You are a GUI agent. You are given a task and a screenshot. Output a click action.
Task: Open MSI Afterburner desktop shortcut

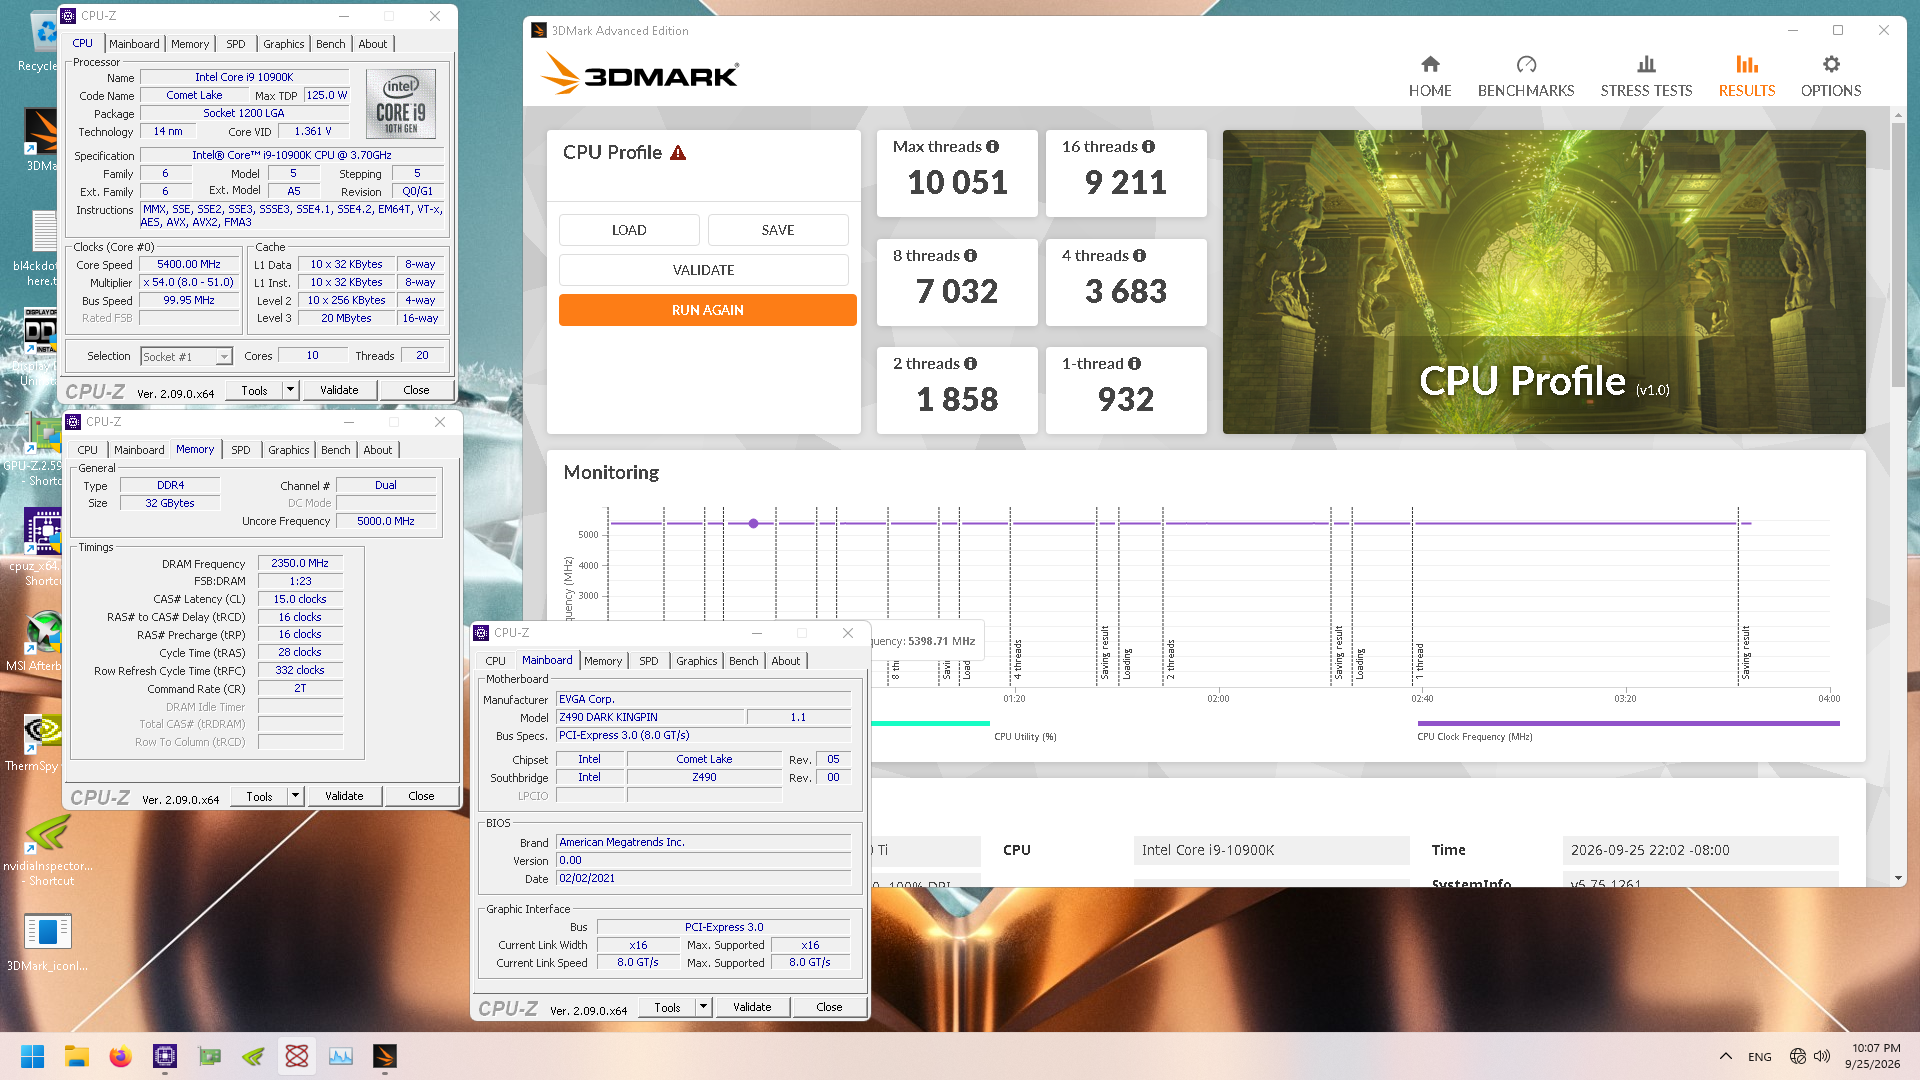(x=40, y=641)
